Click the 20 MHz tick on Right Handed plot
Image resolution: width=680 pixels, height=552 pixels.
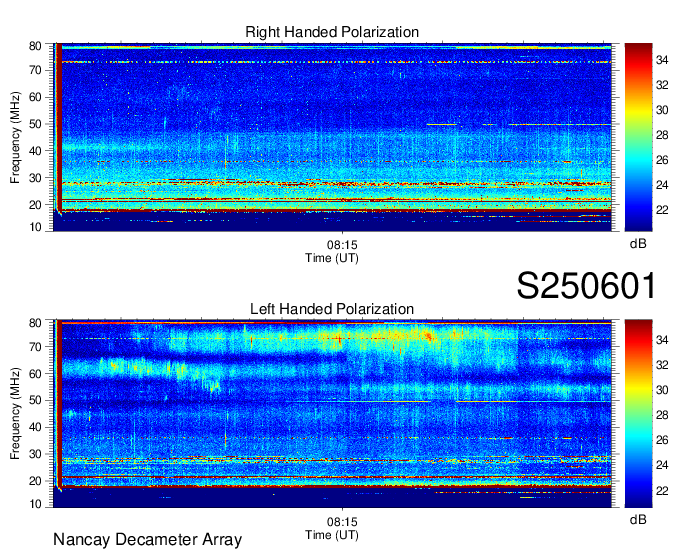coord(35,205)
